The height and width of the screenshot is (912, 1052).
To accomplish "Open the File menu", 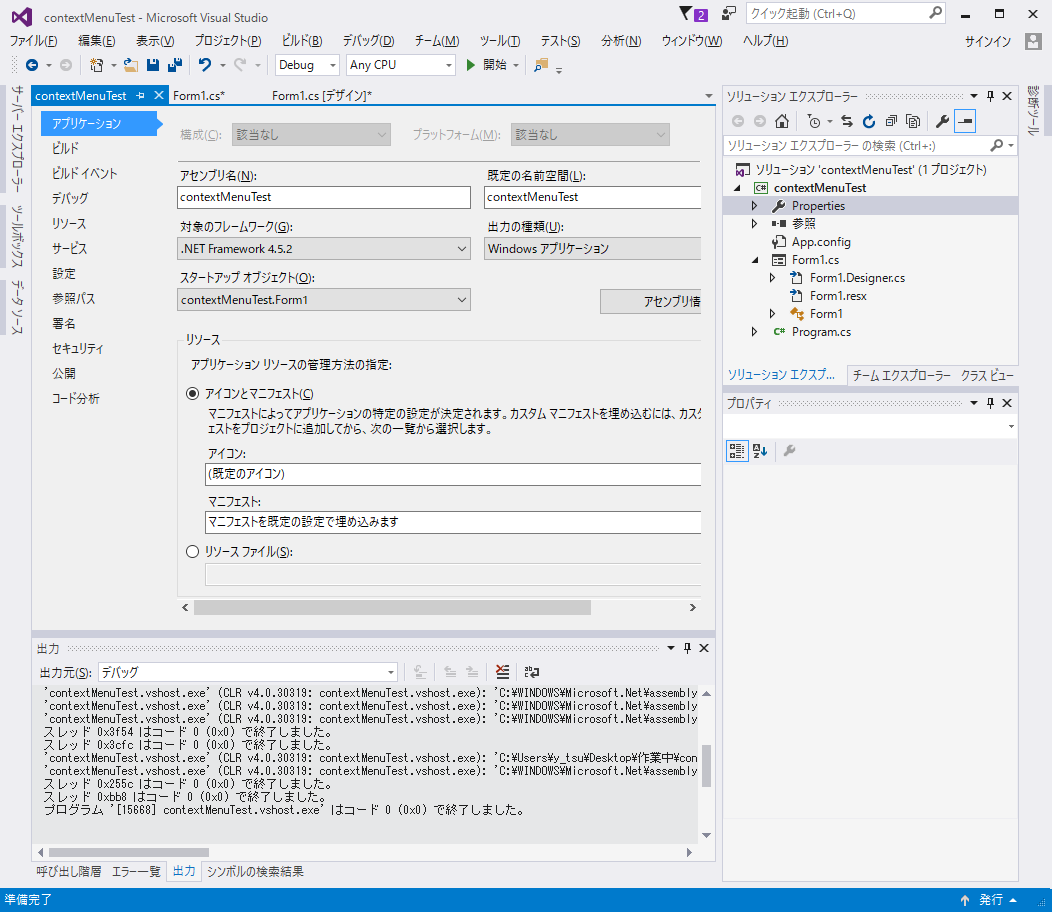I will (33, 41).
